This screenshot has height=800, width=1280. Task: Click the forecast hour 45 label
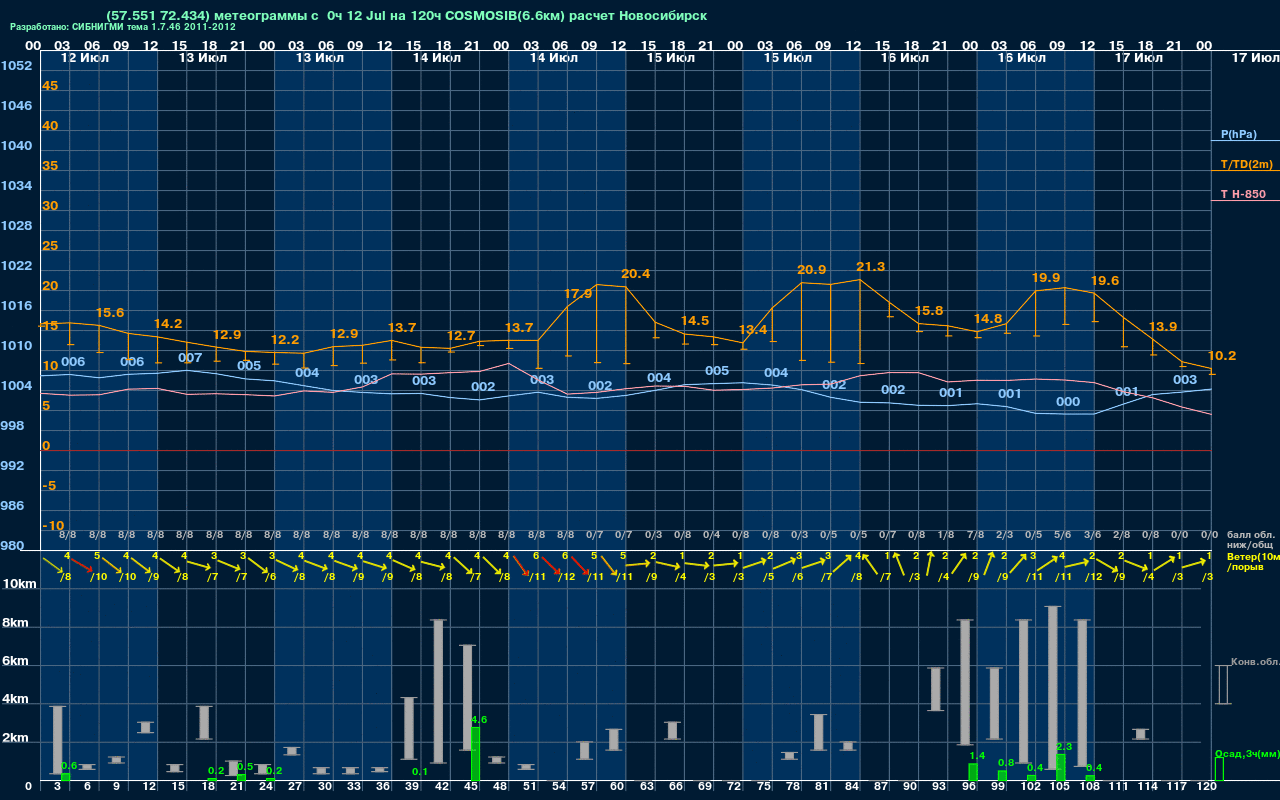point(471,788)
